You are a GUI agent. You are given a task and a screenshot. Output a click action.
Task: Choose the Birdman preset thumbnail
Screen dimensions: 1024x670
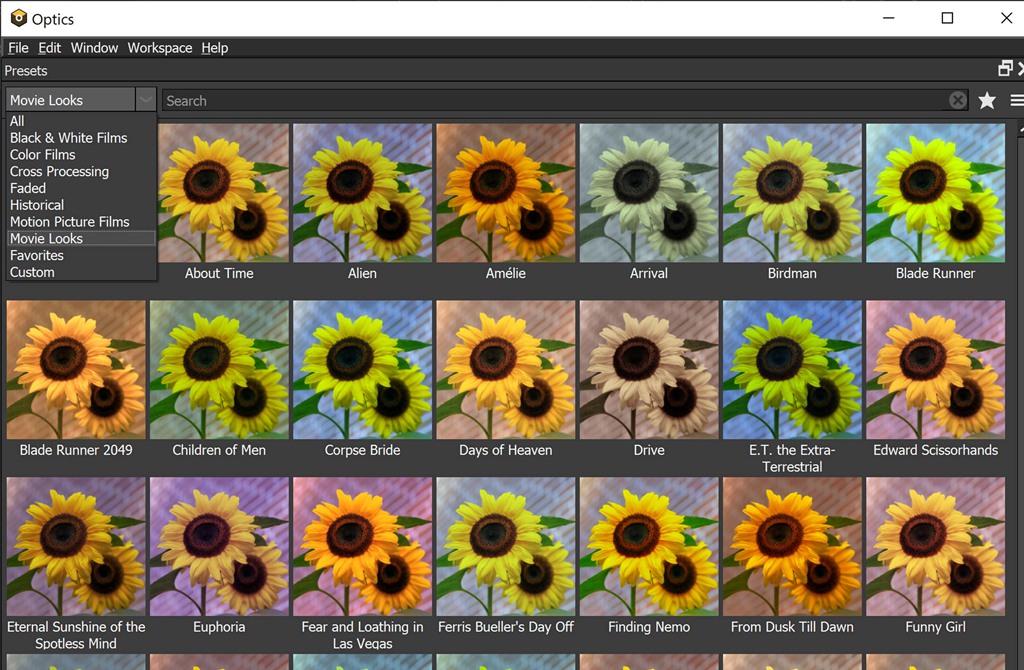pyautogui.click(x=792, y=193)
